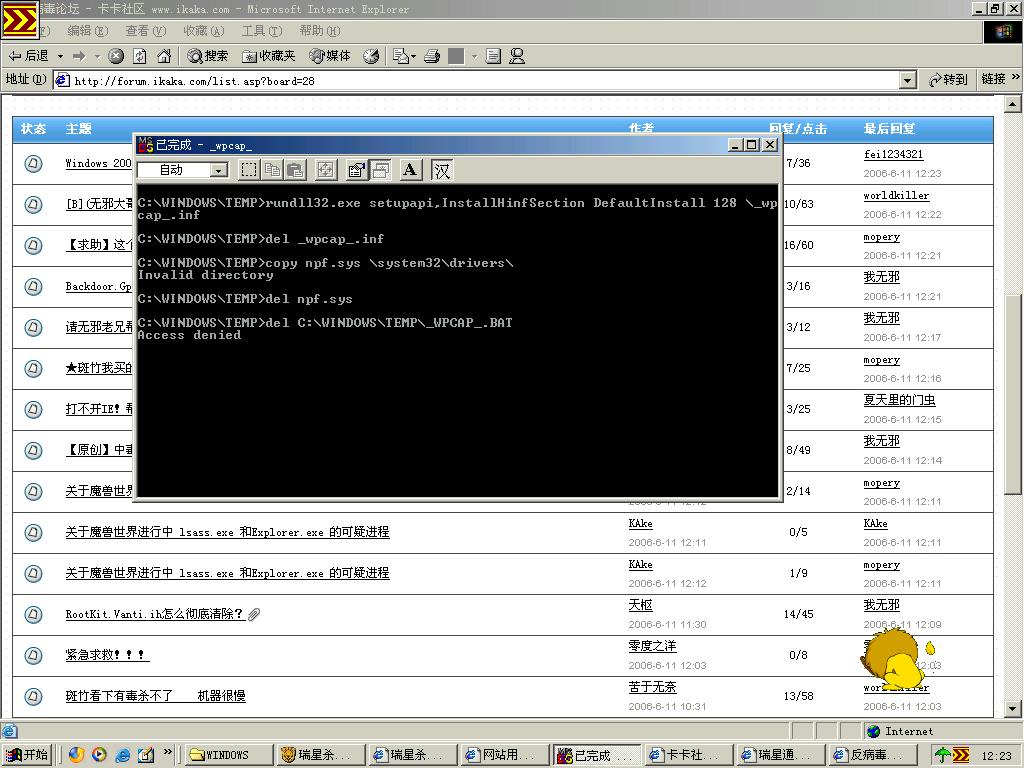This screenshot has height=768, width=1024.
Task: Open the Properties icon in the DOS toolbar
Action: pos(356,170)
